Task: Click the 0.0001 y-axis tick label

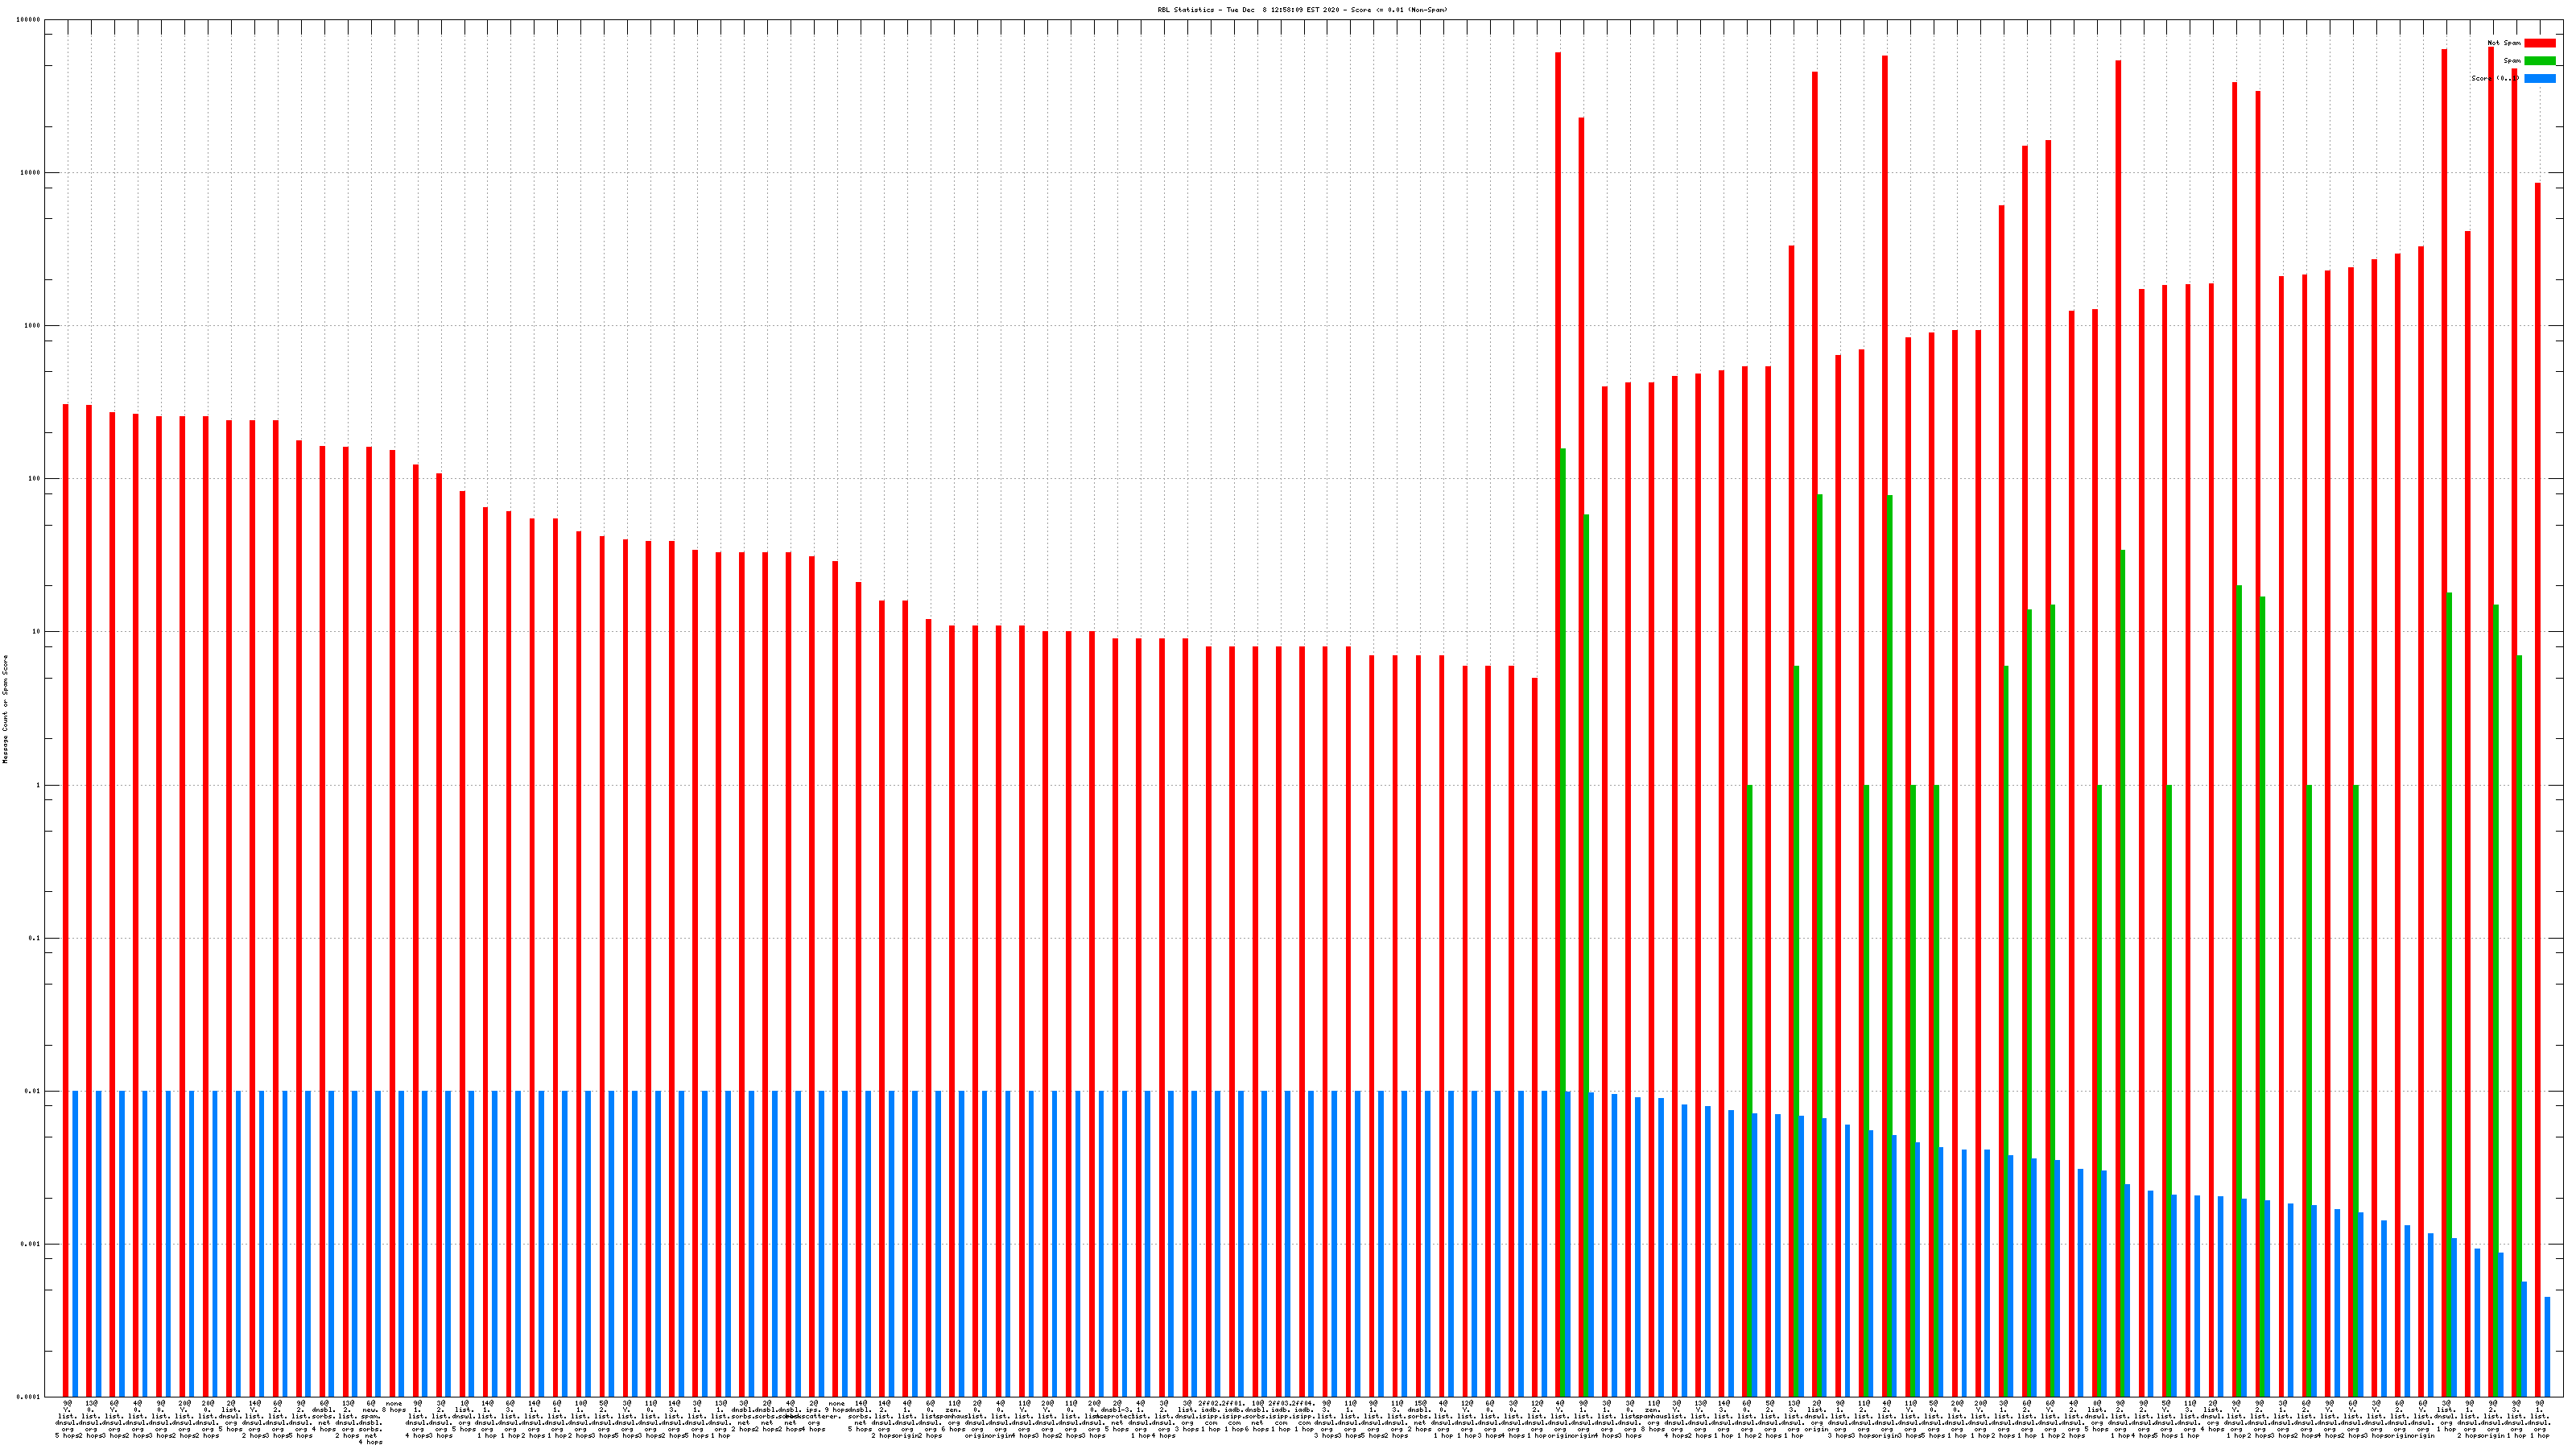Action: [29, 1397]
